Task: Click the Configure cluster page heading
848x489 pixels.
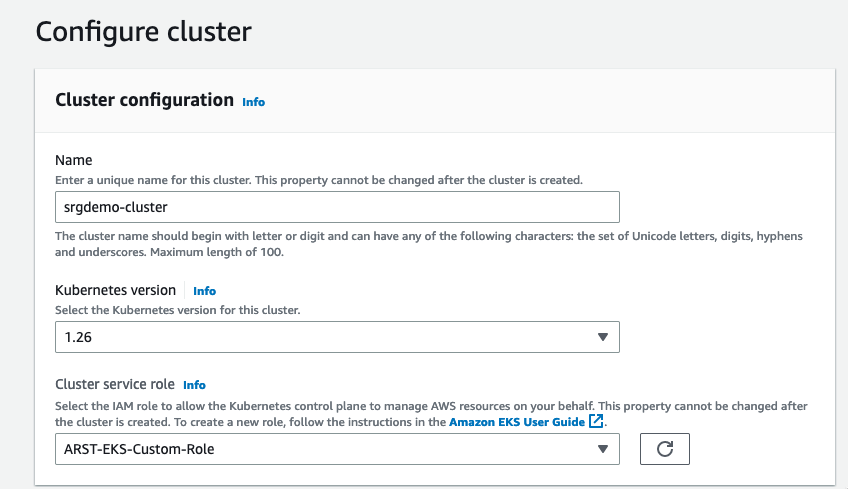Action: coord(143,31)
